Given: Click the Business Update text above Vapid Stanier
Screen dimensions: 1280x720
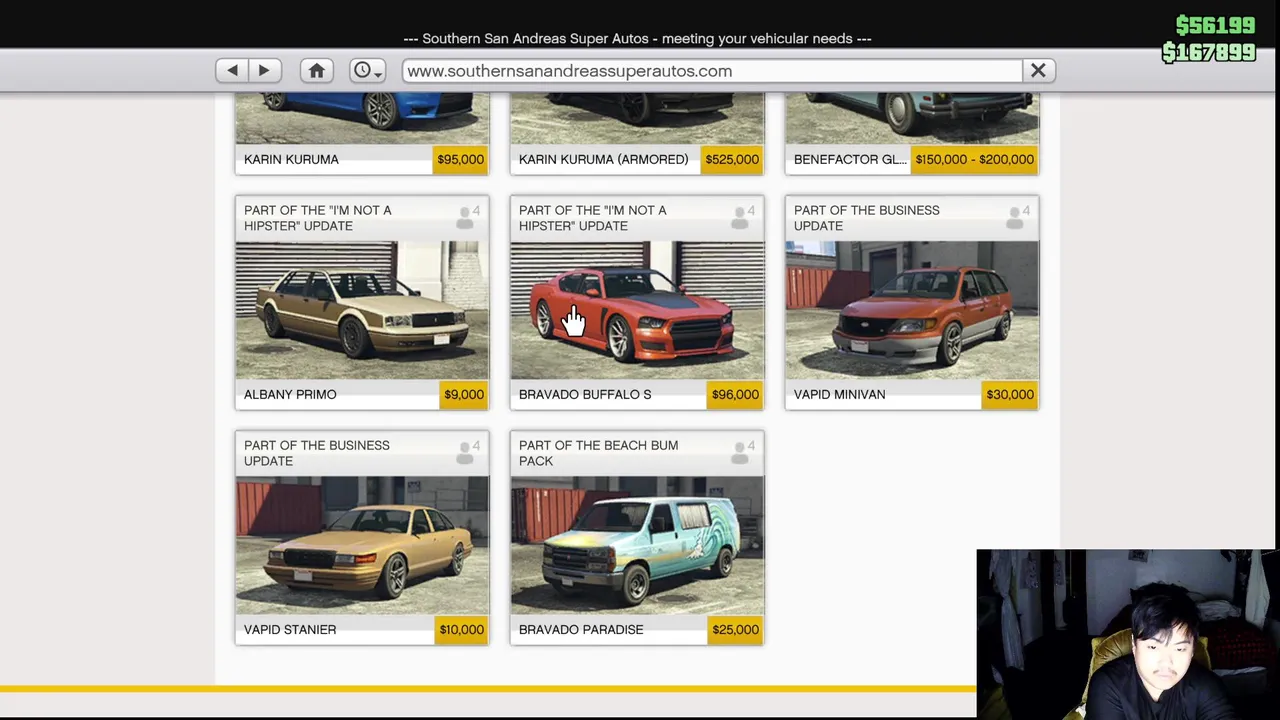Looking at the screenshot, I should (317, 453).
